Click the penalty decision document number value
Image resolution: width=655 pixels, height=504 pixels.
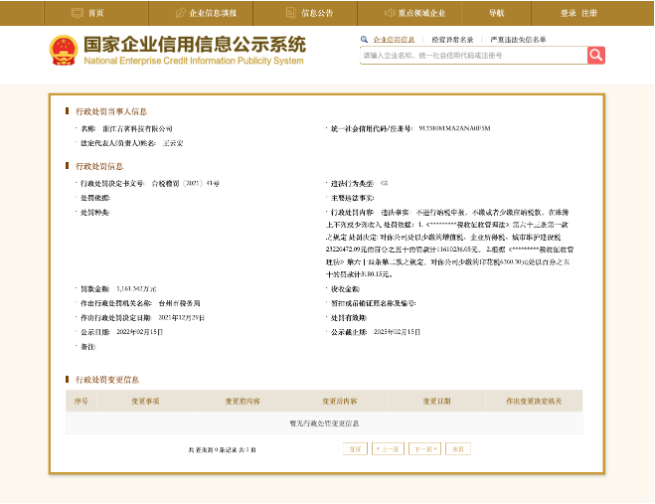185,183
